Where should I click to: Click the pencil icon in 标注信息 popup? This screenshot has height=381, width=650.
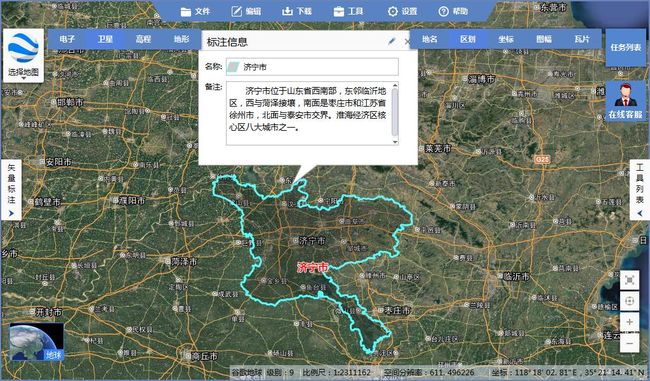pyautogui.click(x=392, y=41)
